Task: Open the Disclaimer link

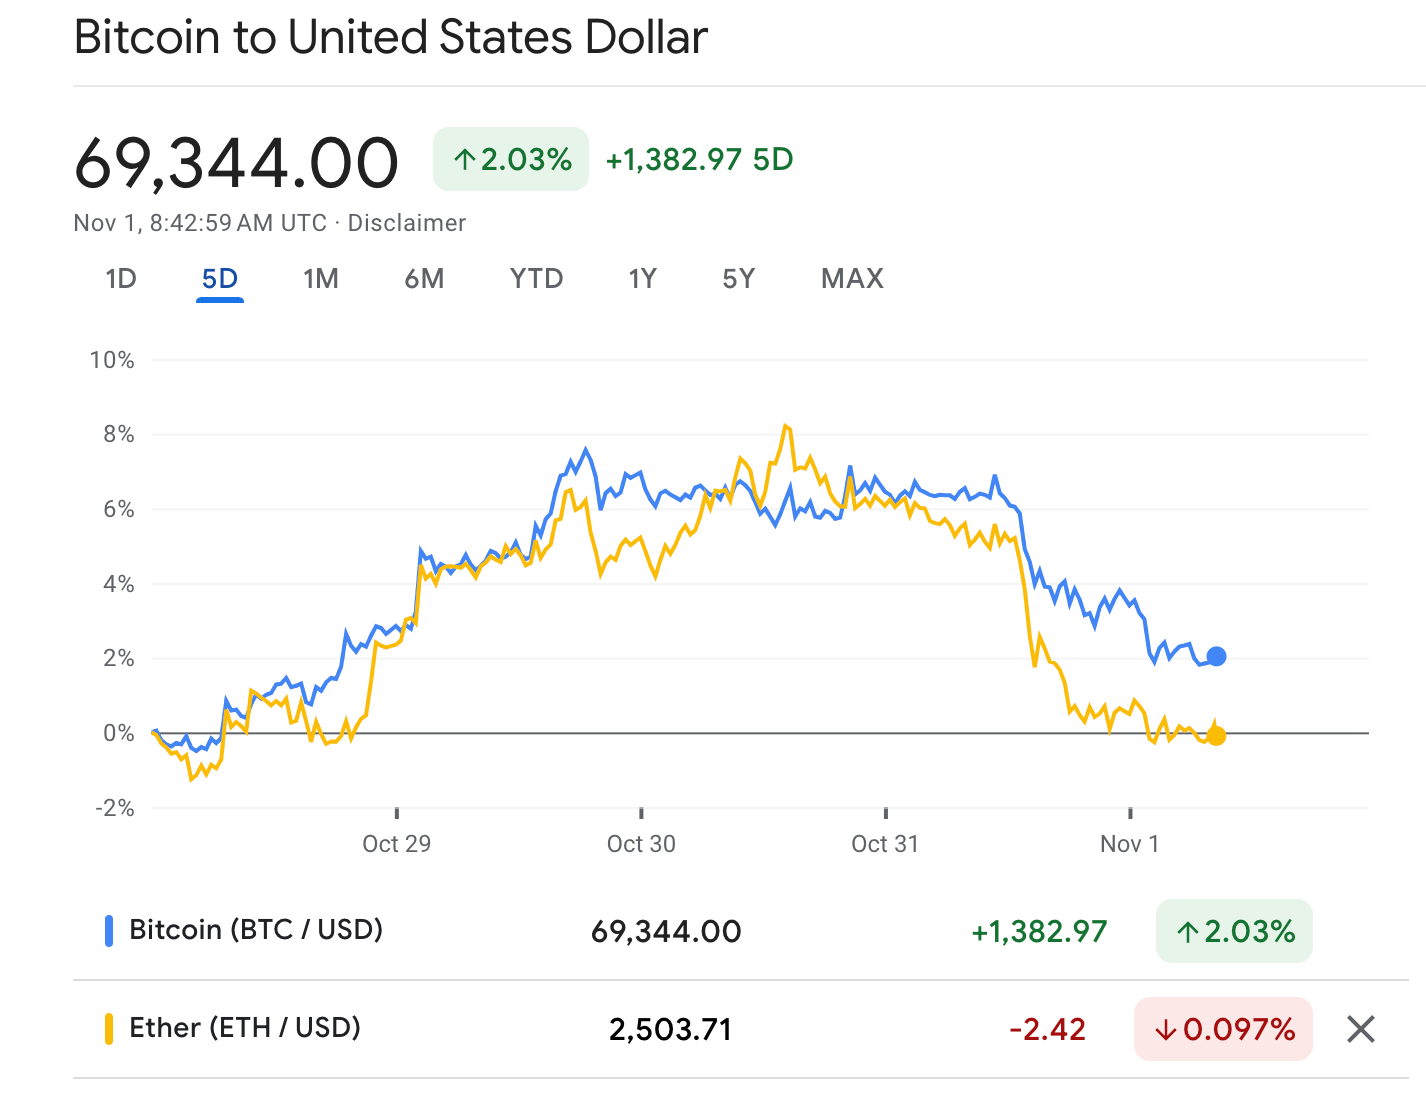Action: pos(406,223)
